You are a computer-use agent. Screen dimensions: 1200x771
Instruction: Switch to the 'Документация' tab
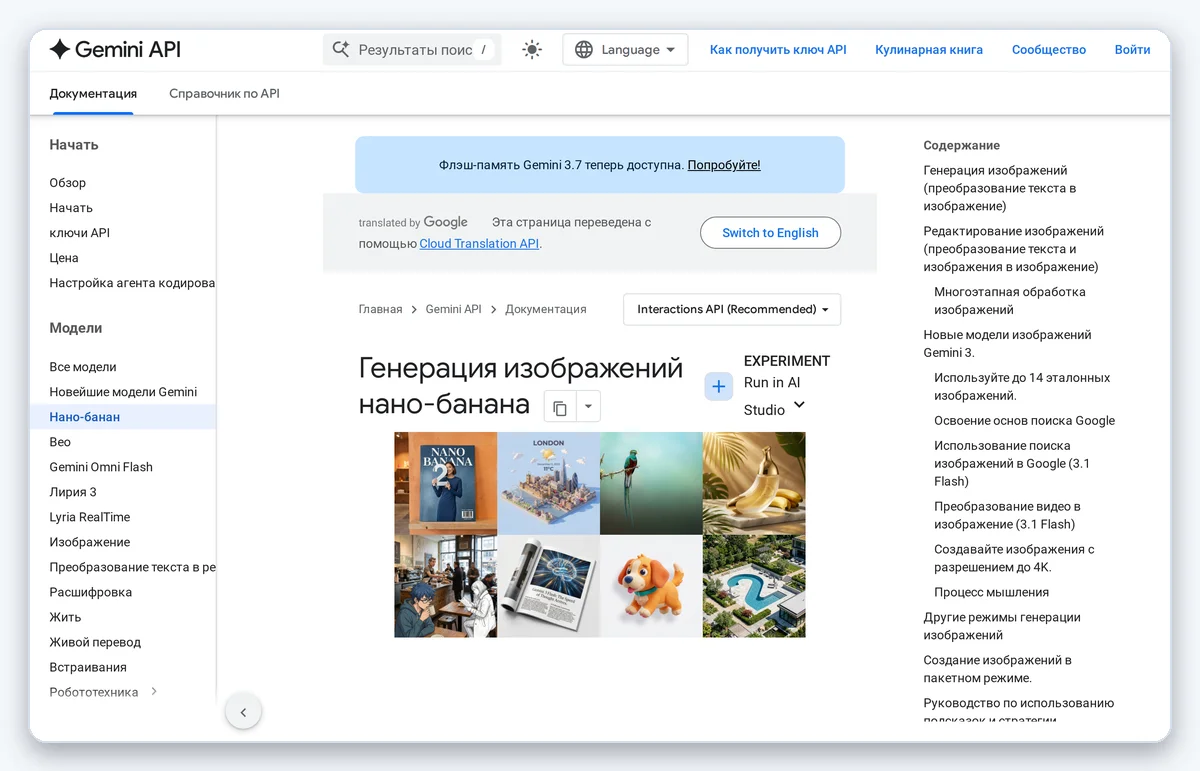pos(93,93)
